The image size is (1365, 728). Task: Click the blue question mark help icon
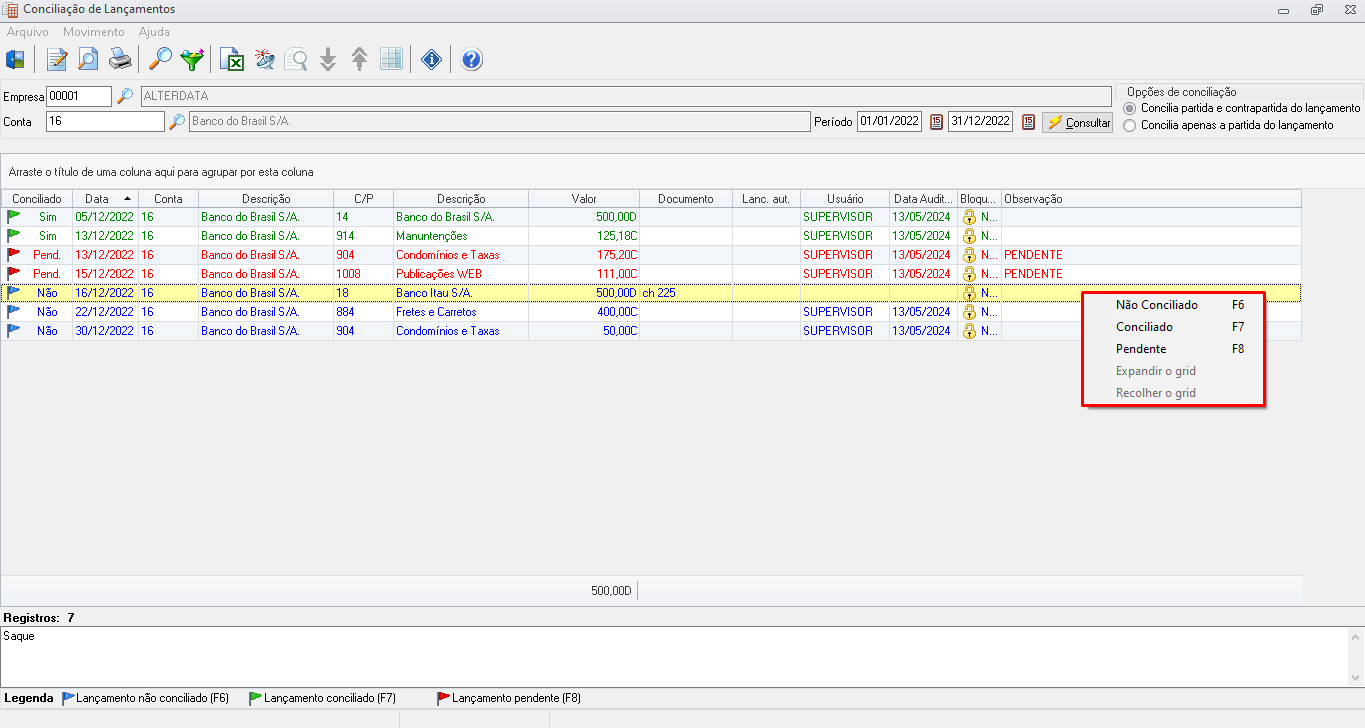[472, 59]
